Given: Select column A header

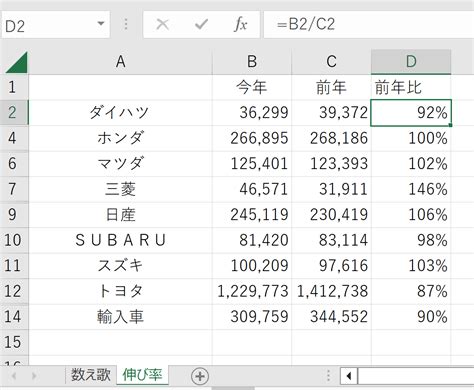Looking at the screenshot, I should [x=120, y=62].
